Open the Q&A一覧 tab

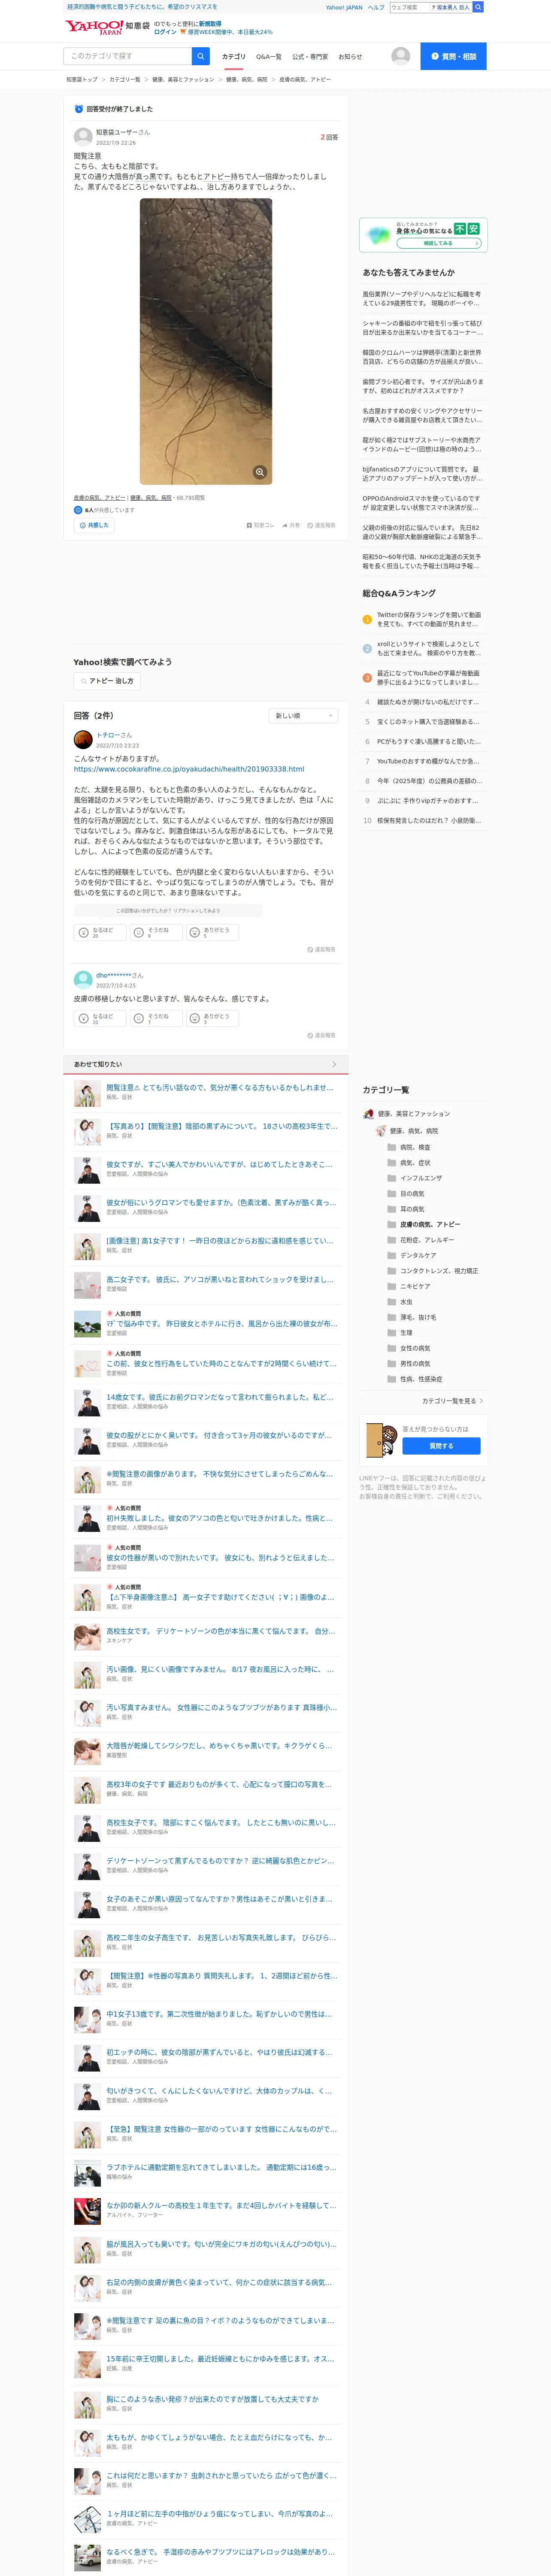point(269,57)
